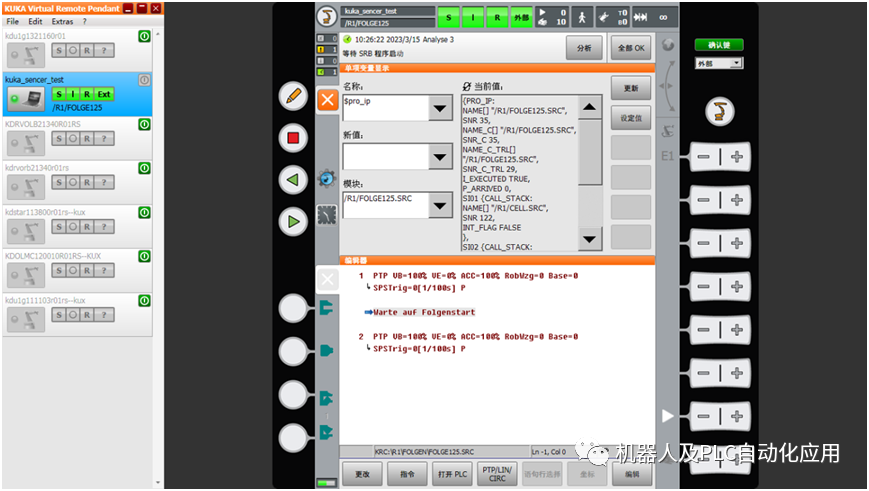869x491 pixels.
Task: Click minus on the first jog key
Action: [x=704, y=157]
